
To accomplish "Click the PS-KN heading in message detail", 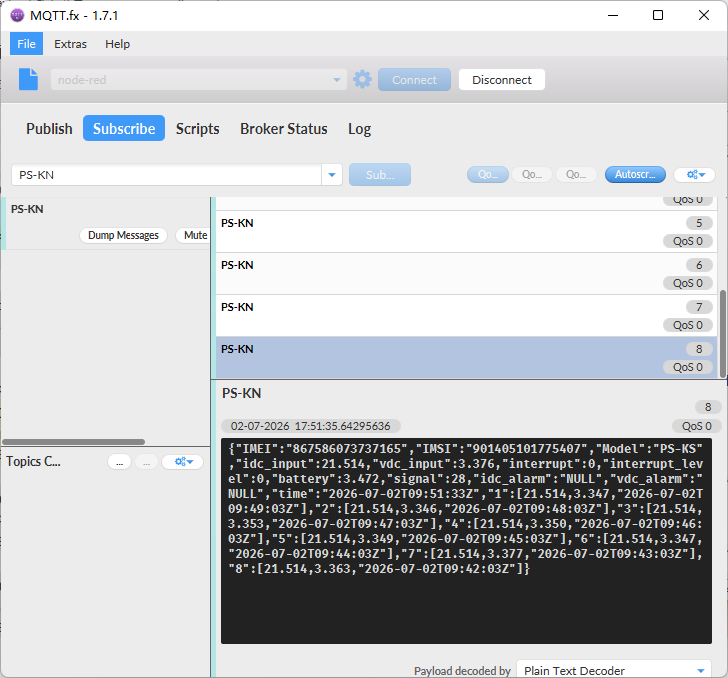I will coord(241,393).
